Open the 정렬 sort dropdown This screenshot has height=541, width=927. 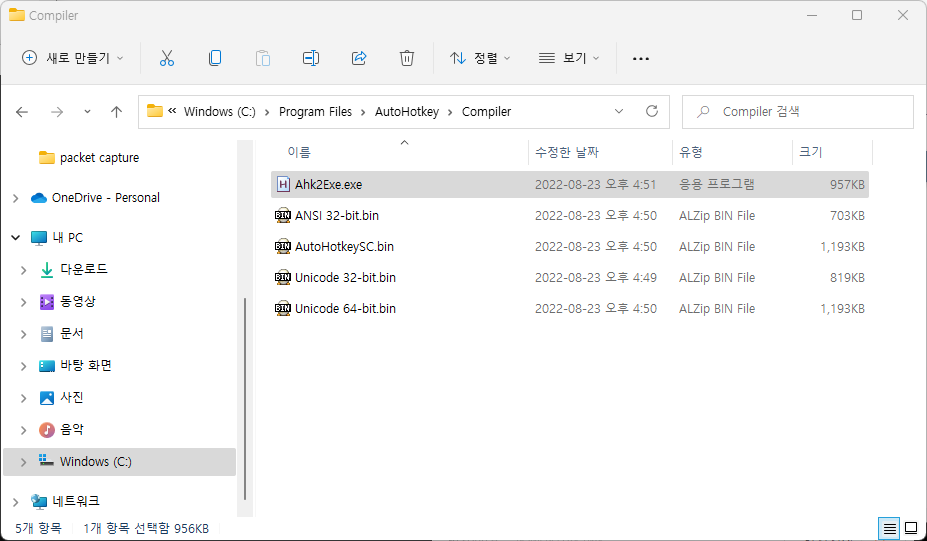pos(479,58)
